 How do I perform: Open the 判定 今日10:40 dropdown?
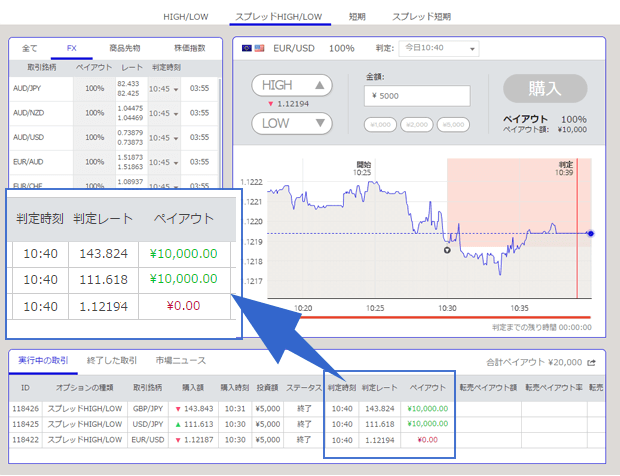point(439,48)
